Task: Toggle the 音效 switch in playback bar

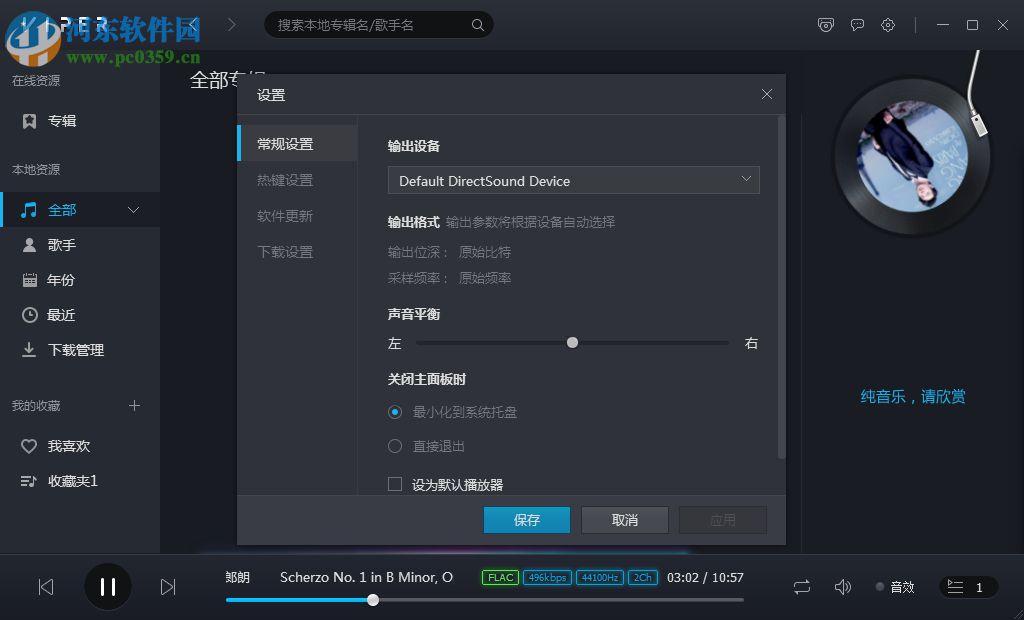Action: pos(878,587)
